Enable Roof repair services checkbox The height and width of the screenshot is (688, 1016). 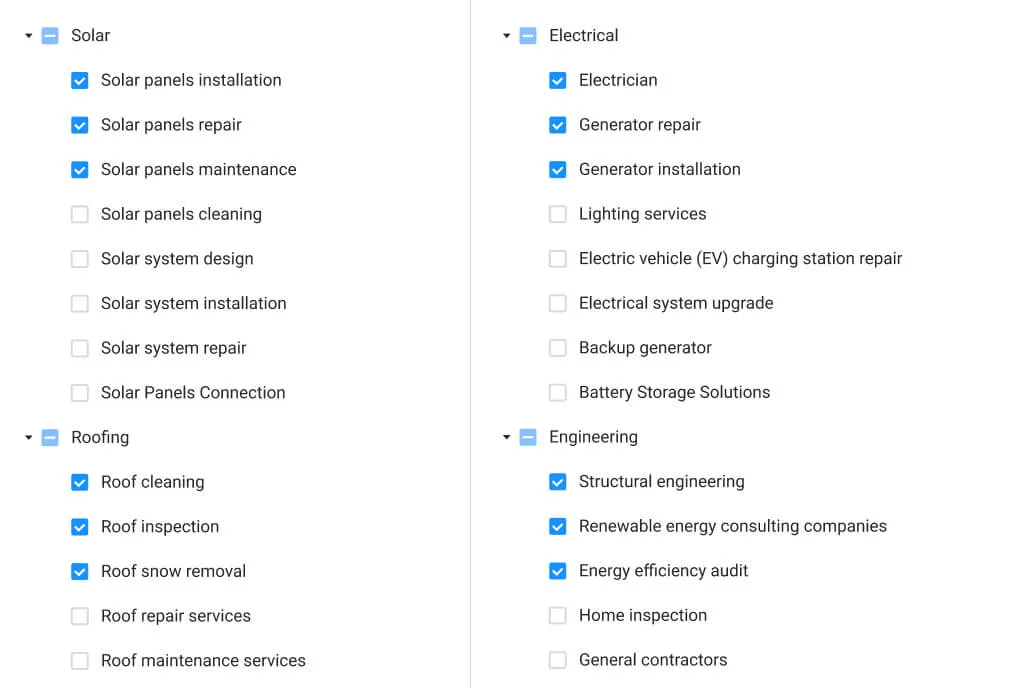pos(80,616)
